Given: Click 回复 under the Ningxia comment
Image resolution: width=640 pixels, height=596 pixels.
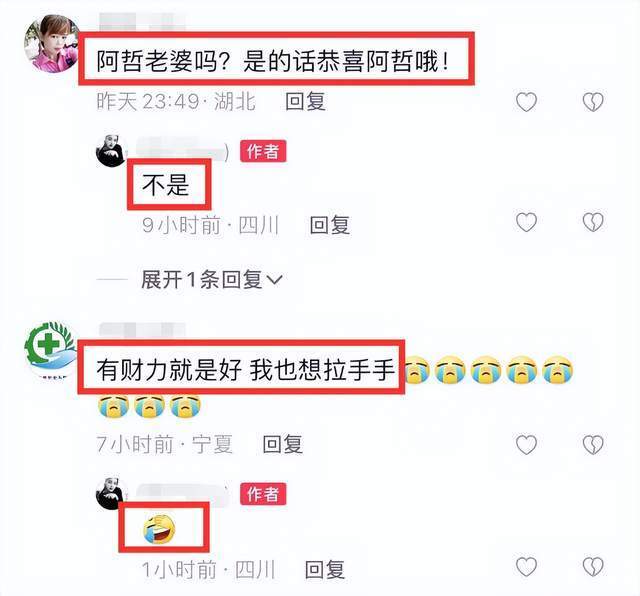Looking at the screenshot, I should point(282,444).
